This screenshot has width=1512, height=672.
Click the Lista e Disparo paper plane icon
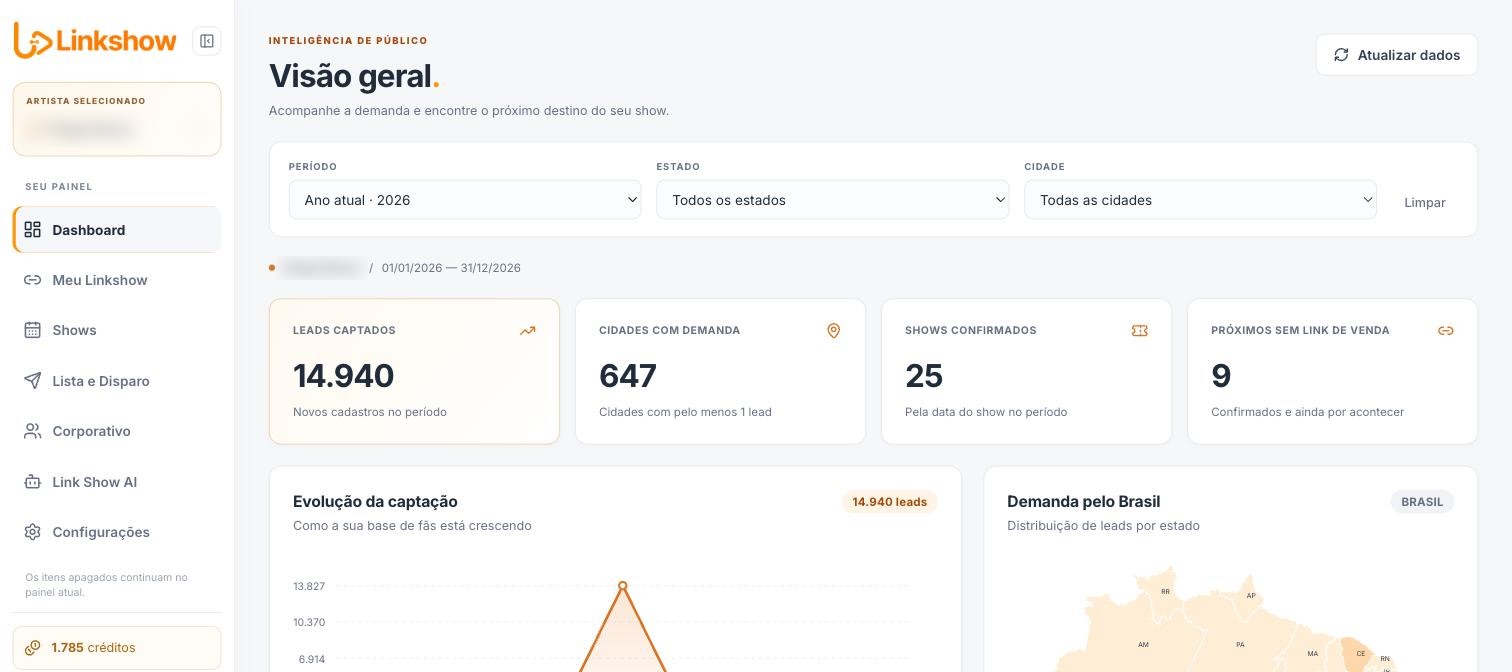[x=33, y=381]
